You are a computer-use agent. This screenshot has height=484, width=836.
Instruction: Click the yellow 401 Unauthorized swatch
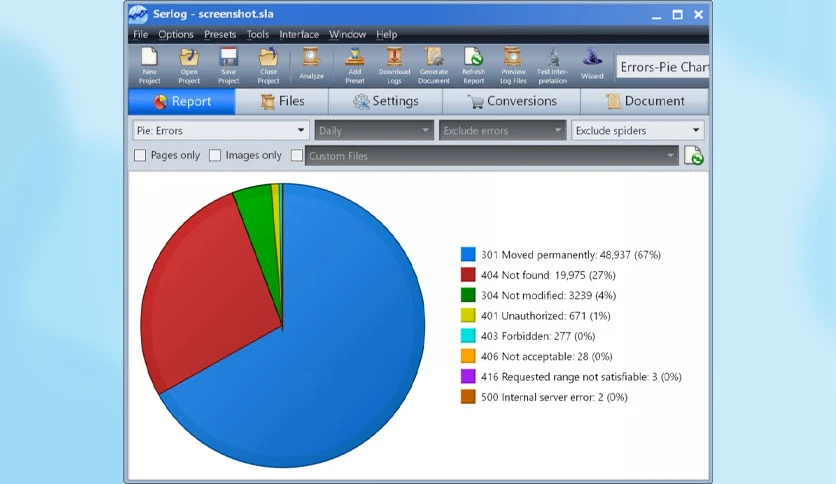(x=468, y=315)
